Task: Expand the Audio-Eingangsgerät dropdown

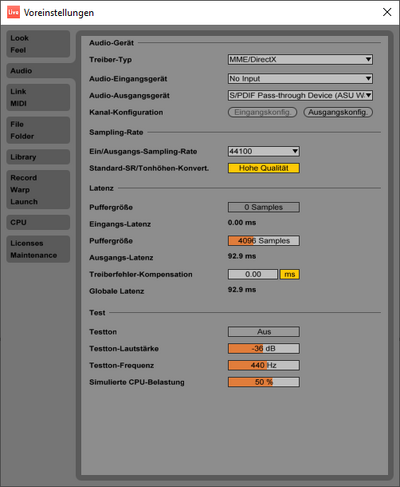Action: tap(300, 79)
